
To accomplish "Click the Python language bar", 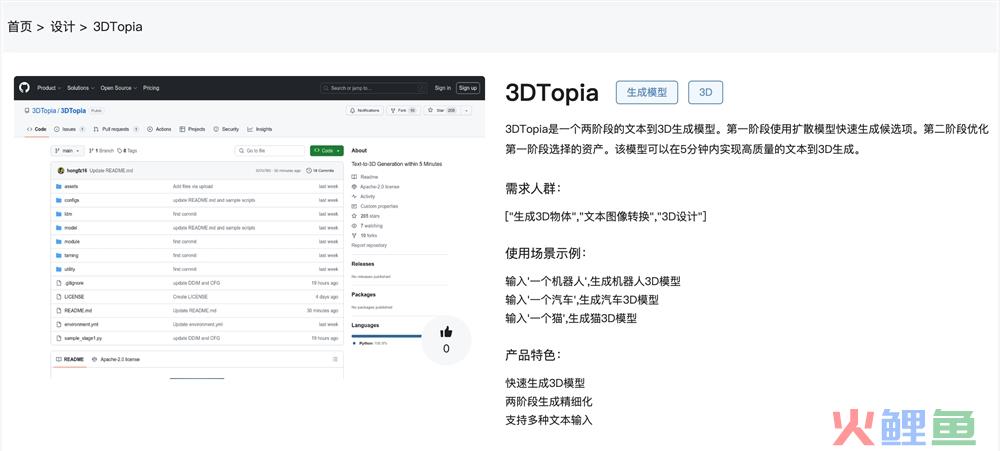I will pos(386,336).
